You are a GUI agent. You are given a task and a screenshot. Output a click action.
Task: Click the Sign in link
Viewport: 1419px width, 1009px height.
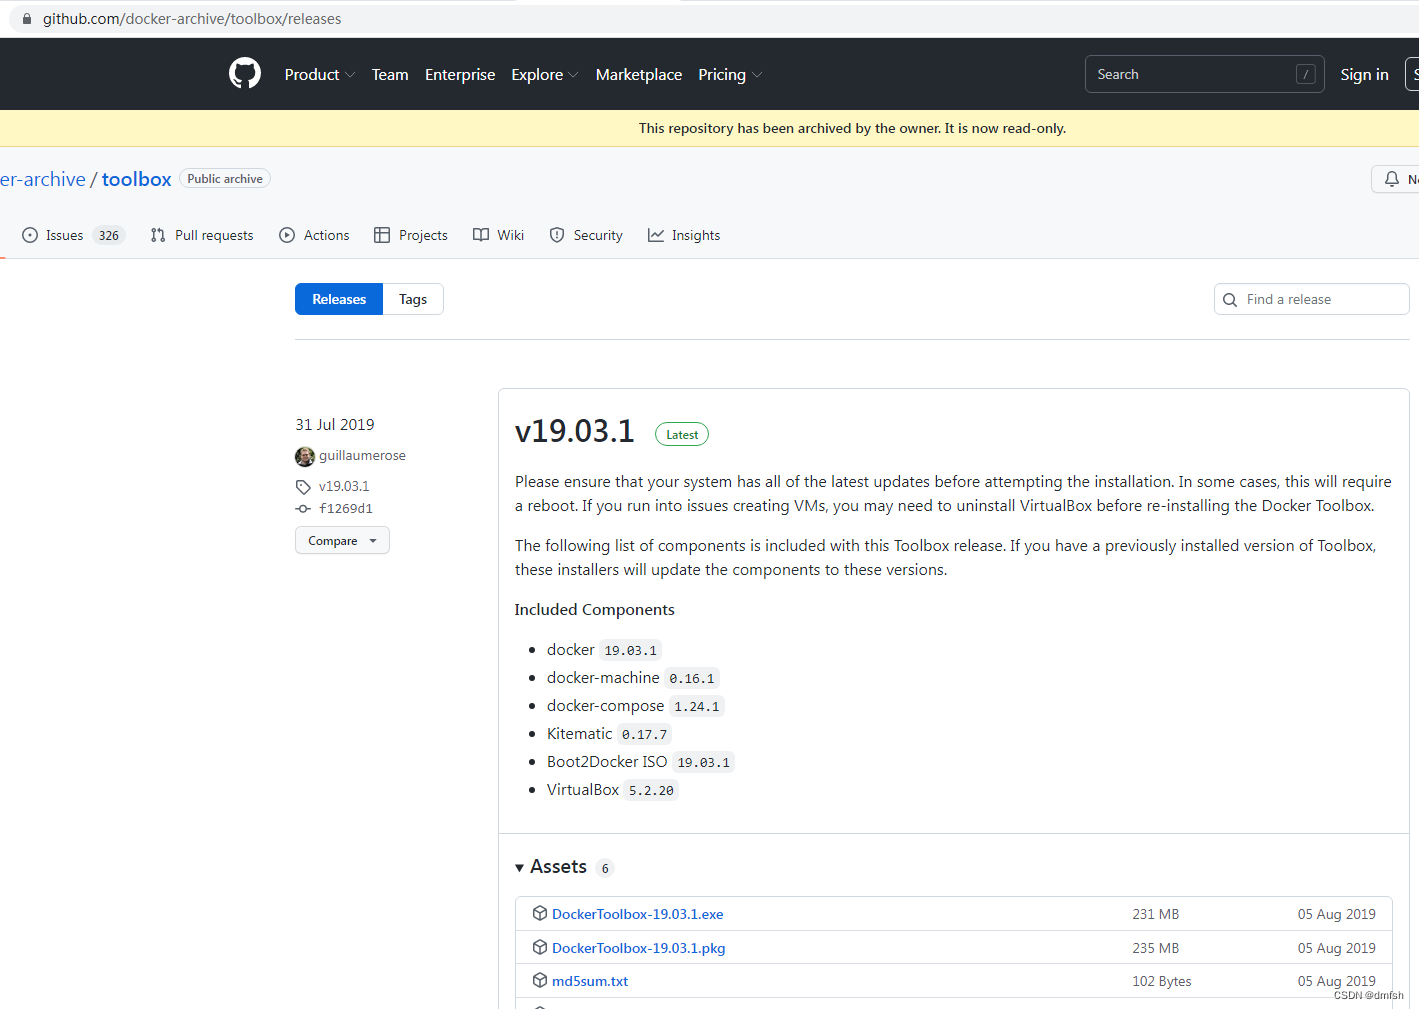pyautogui.click(x=1364, y=75)
